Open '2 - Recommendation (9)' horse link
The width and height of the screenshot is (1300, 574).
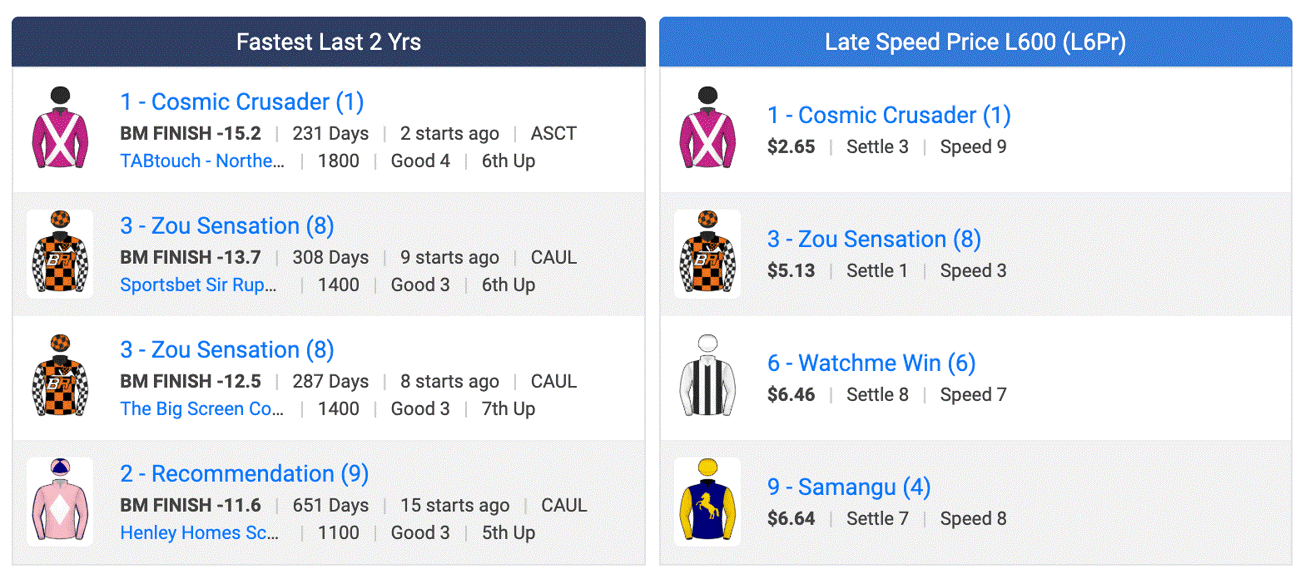[244, 474]
